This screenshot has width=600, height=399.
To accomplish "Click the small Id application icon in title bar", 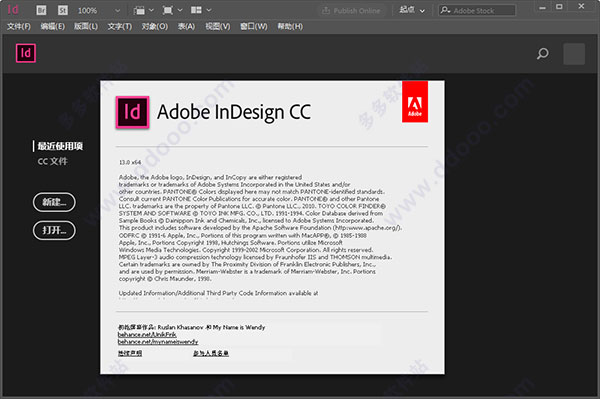I will tap(13, 10).
